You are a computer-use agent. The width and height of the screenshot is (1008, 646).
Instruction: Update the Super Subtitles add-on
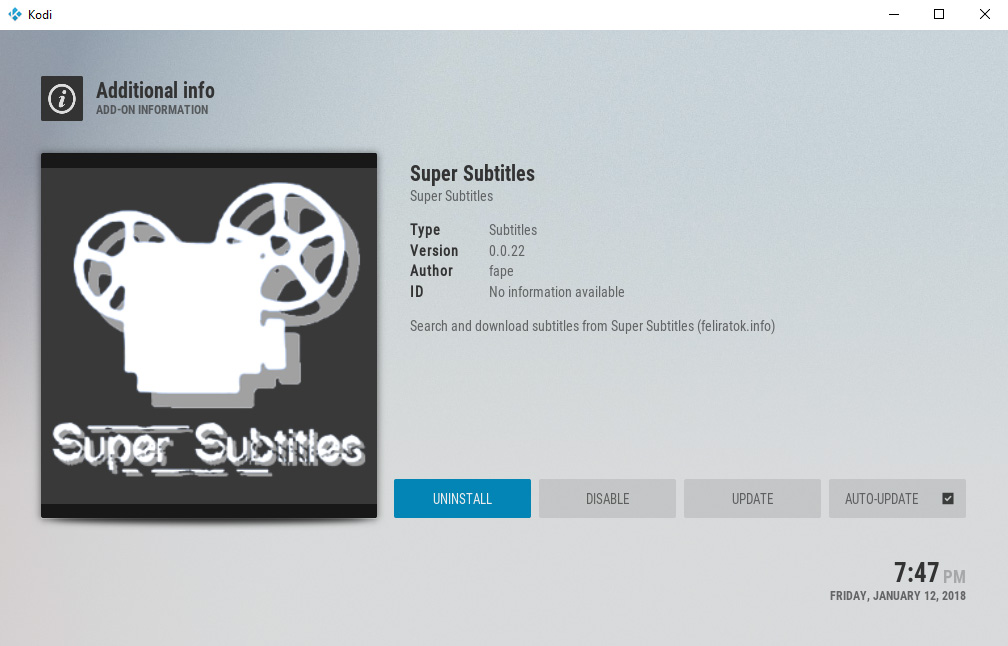click(752, 498)
